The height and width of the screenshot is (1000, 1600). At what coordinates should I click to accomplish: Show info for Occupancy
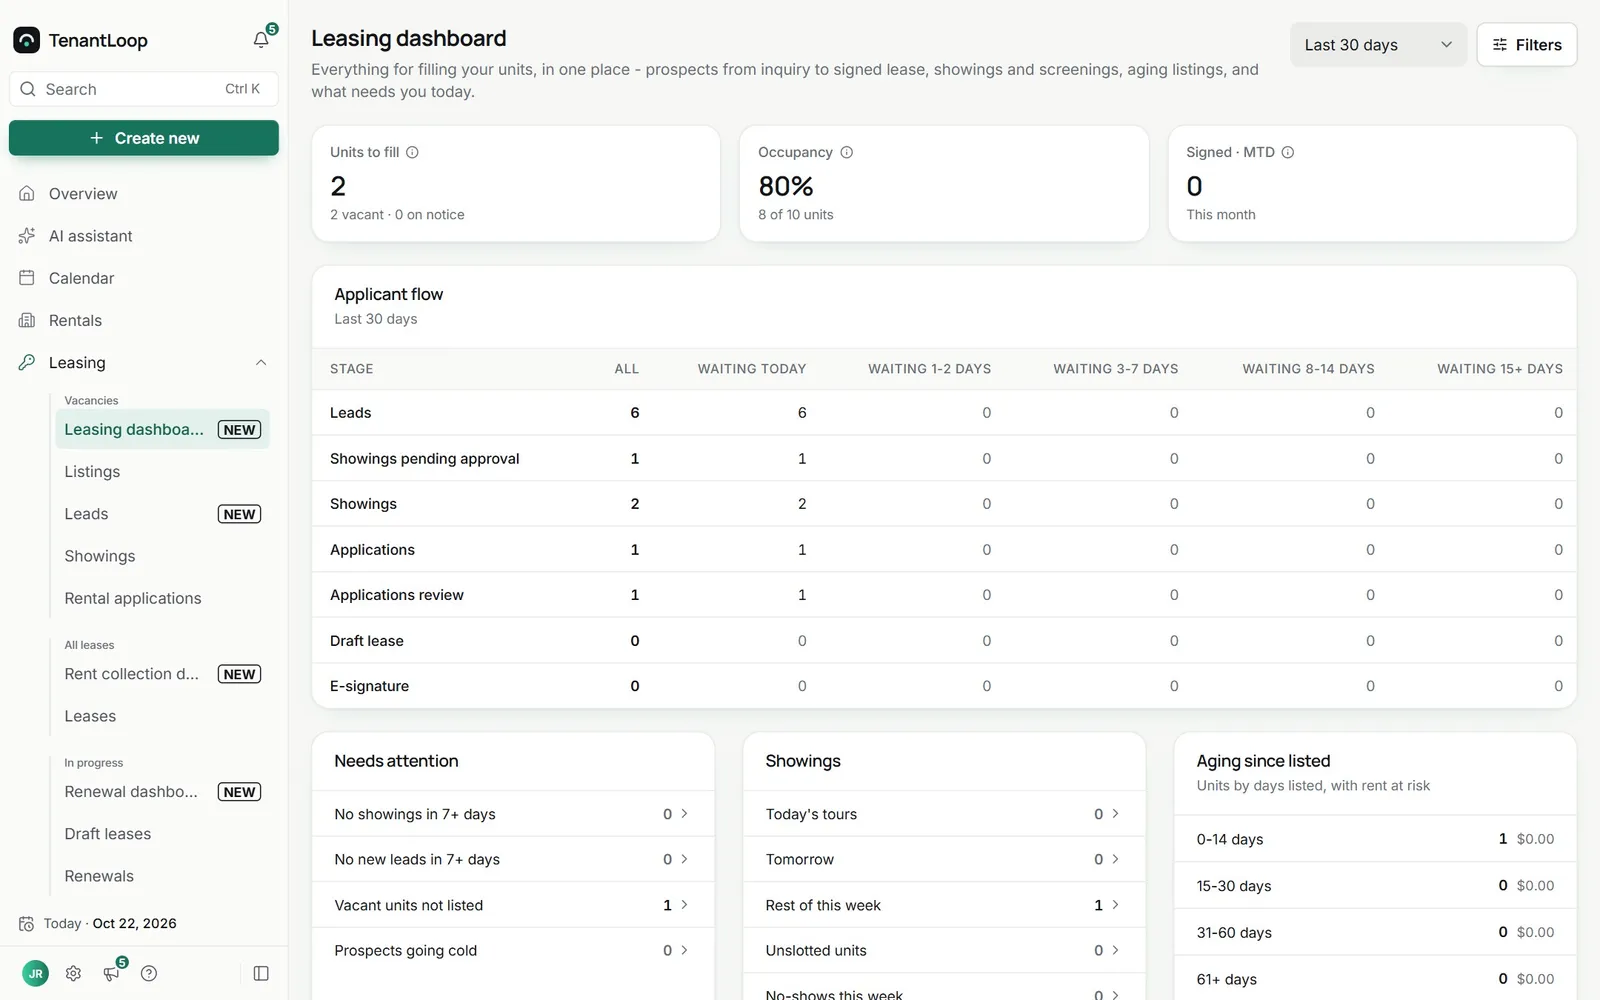tap(846, 152)
